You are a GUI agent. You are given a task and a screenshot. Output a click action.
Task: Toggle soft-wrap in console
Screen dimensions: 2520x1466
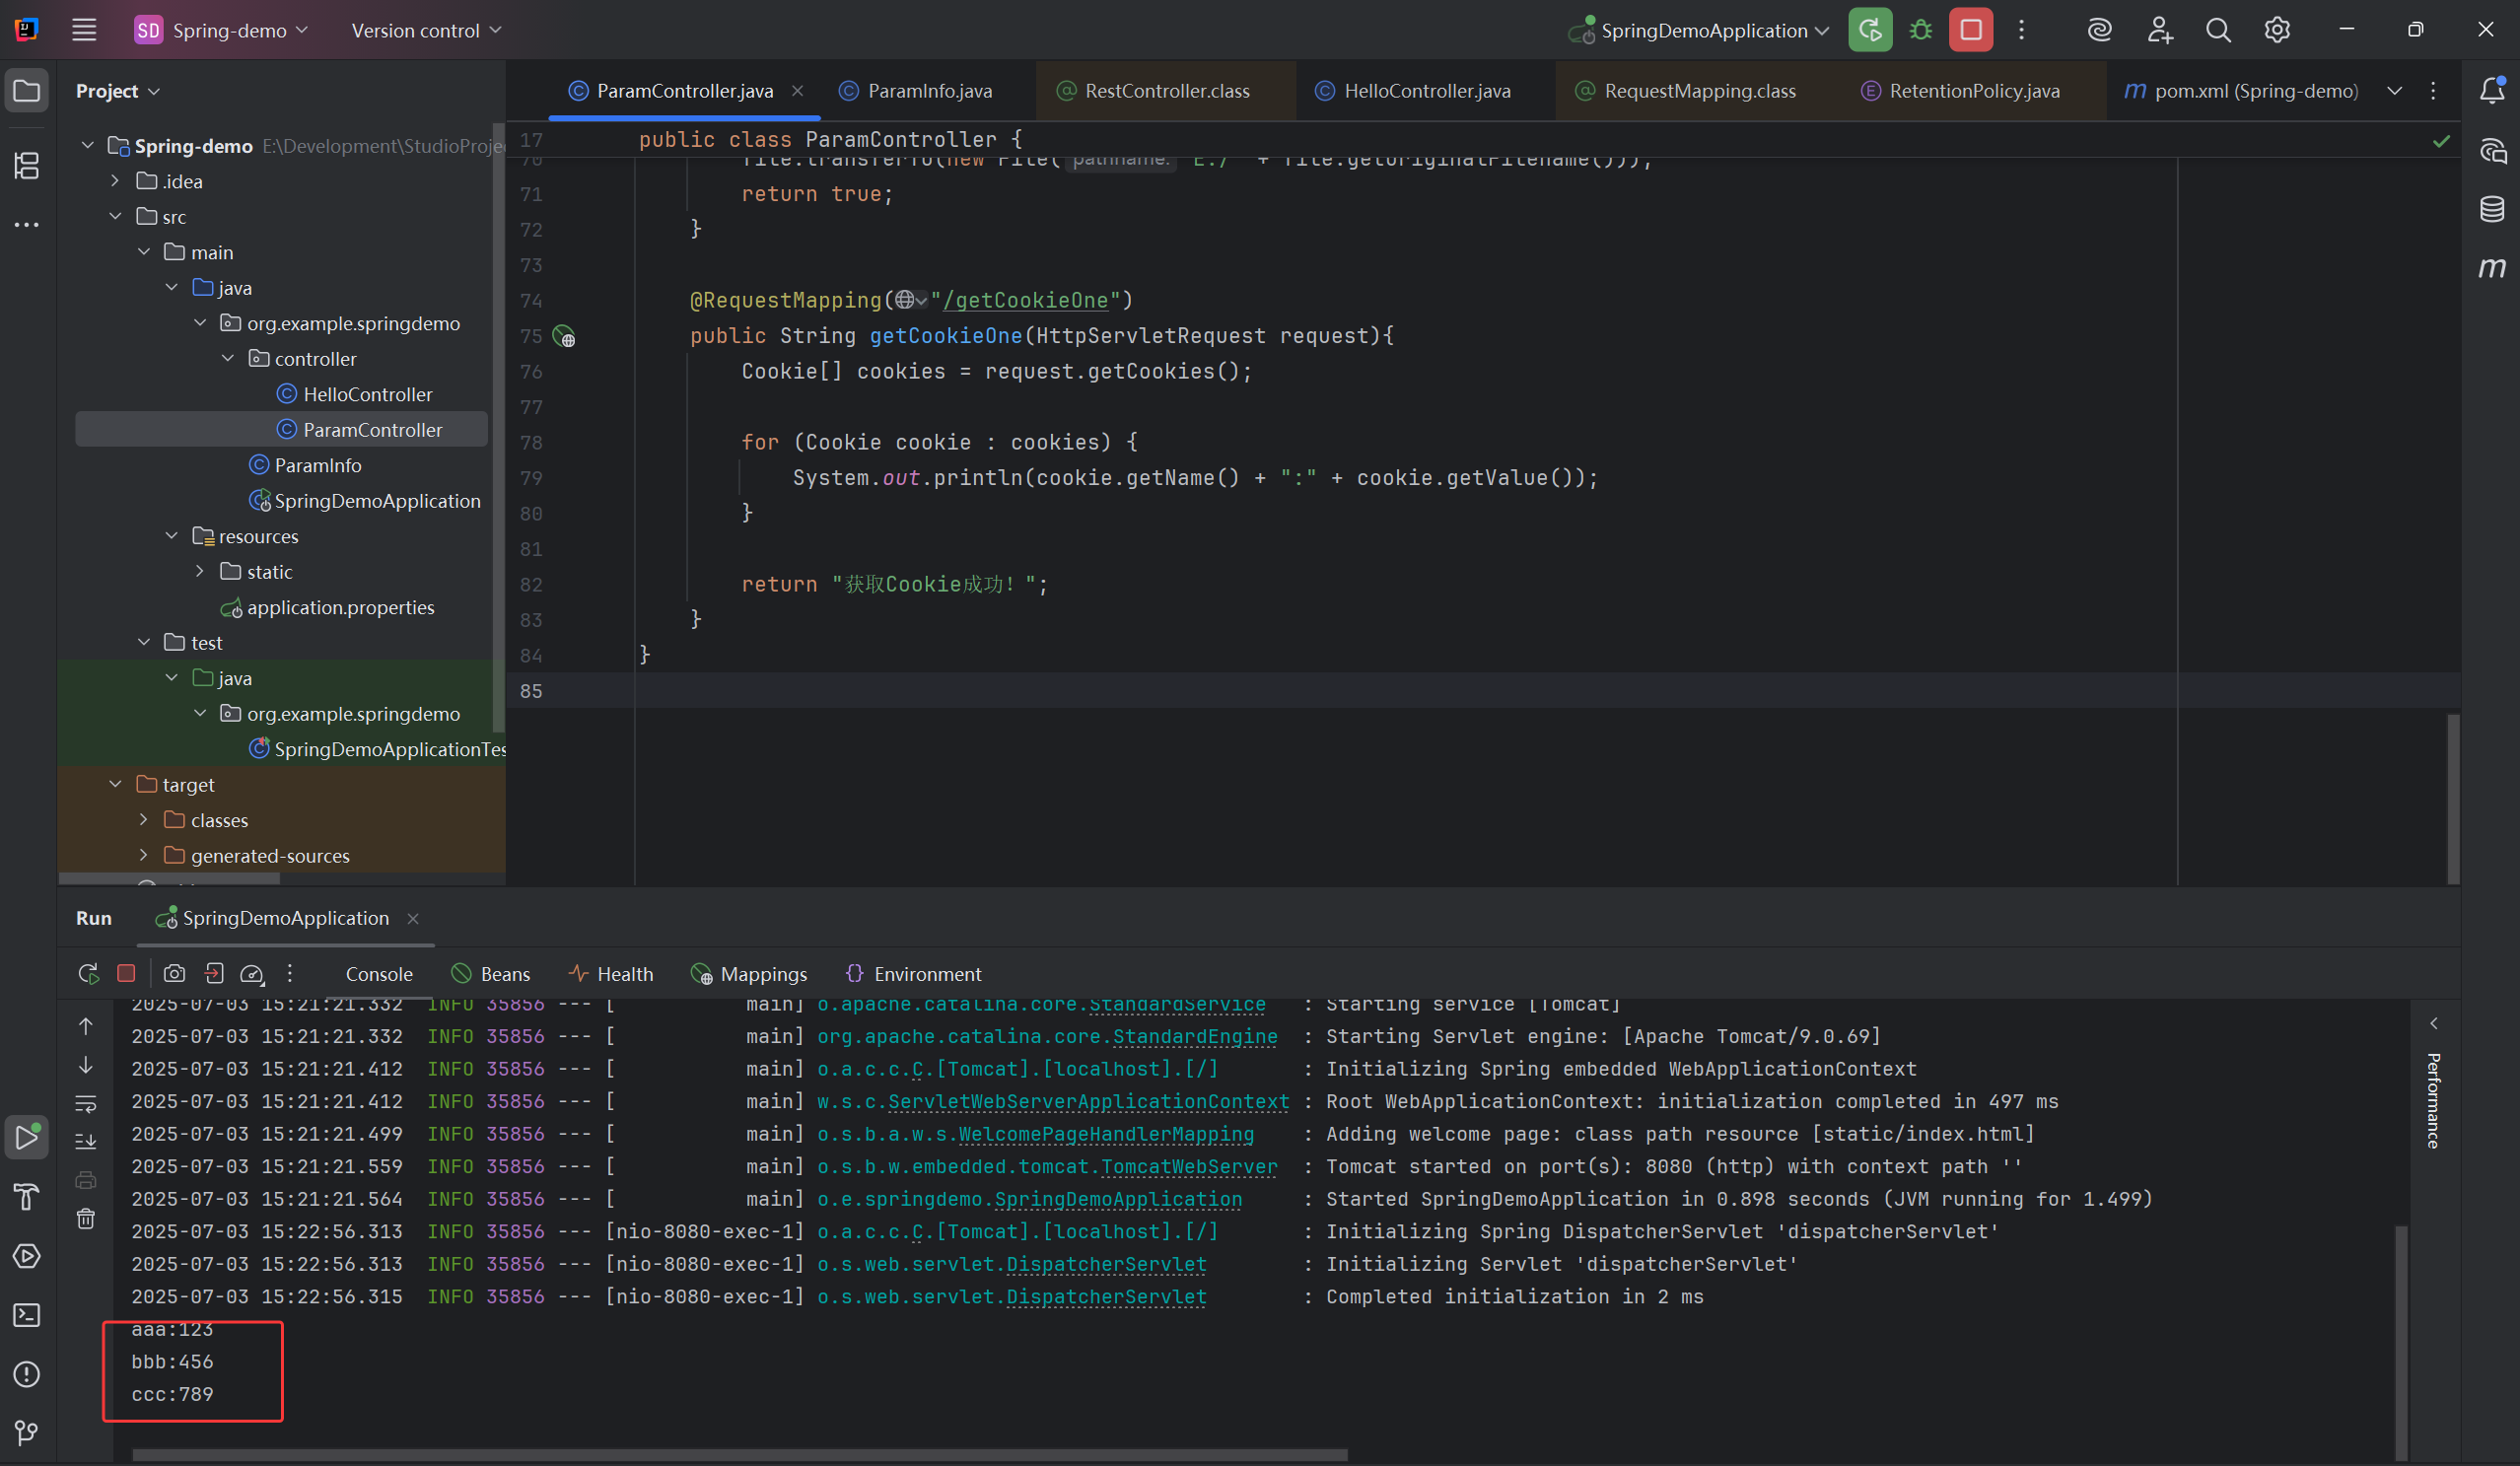(86, 1104)
